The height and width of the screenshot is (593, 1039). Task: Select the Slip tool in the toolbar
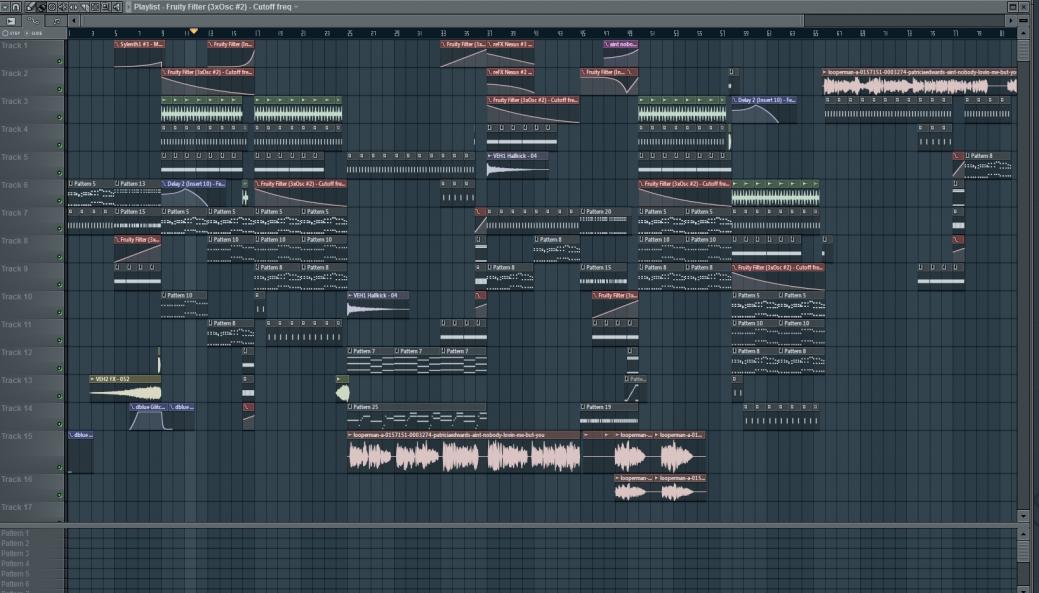coord(73,6)
